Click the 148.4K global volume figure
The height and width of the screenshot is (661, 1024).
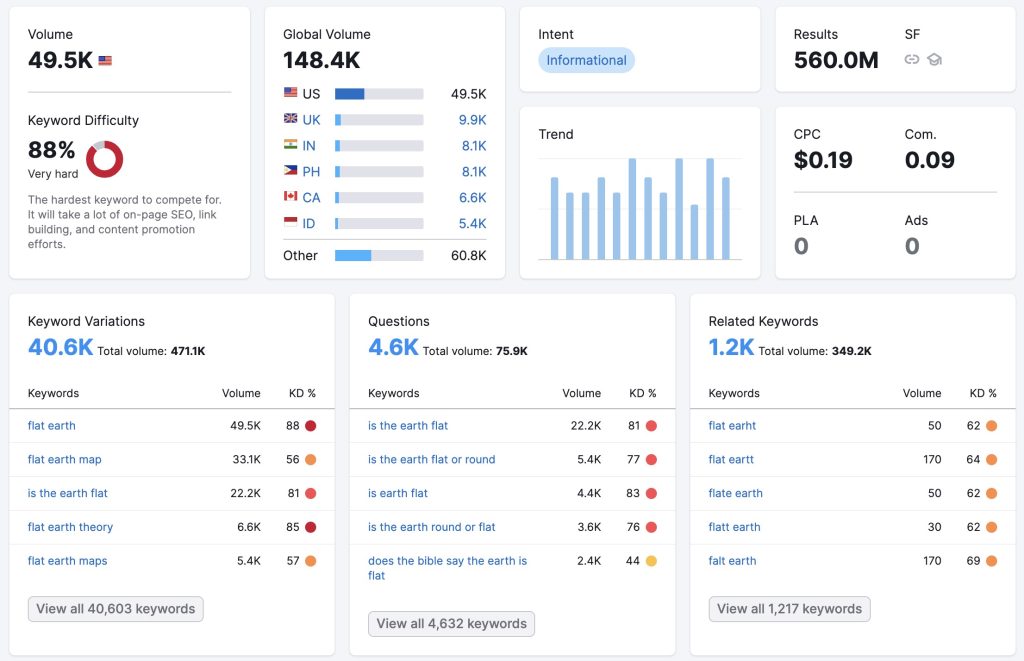[321, 60]
